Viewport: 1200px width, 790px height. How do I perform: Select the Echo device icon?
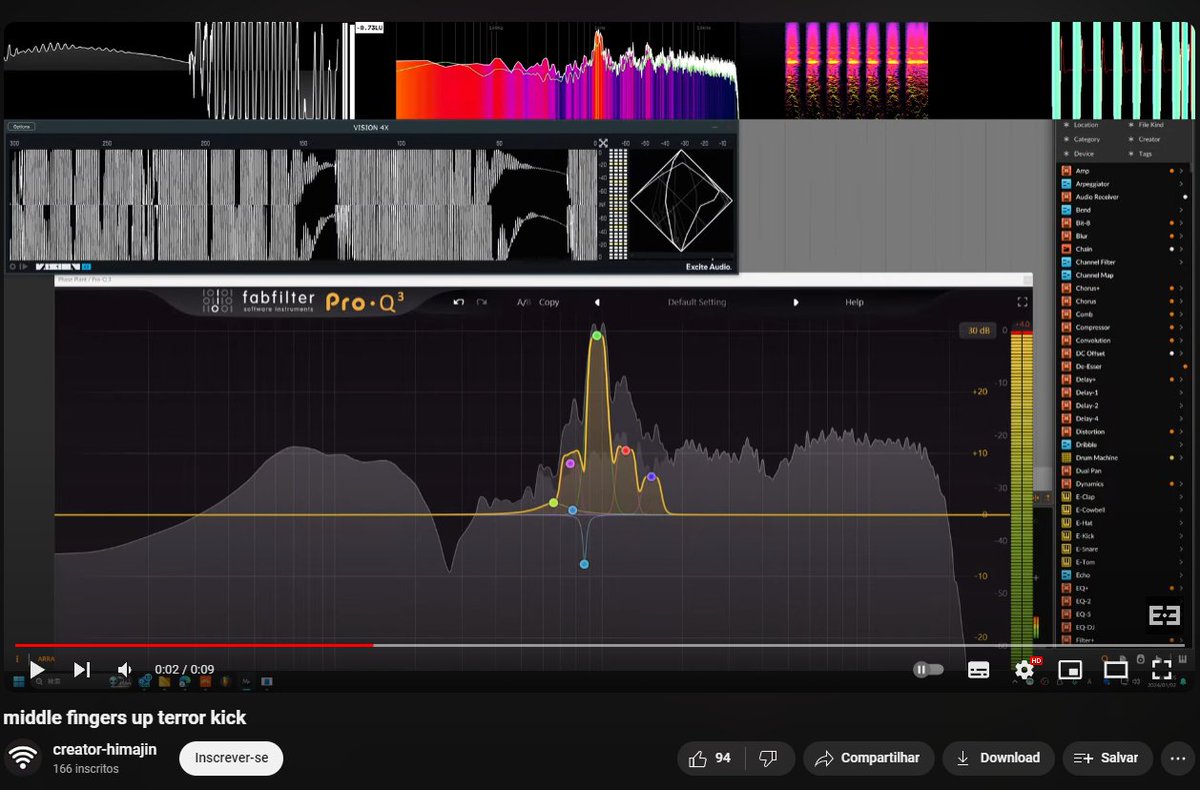[x=1066, y=575]
